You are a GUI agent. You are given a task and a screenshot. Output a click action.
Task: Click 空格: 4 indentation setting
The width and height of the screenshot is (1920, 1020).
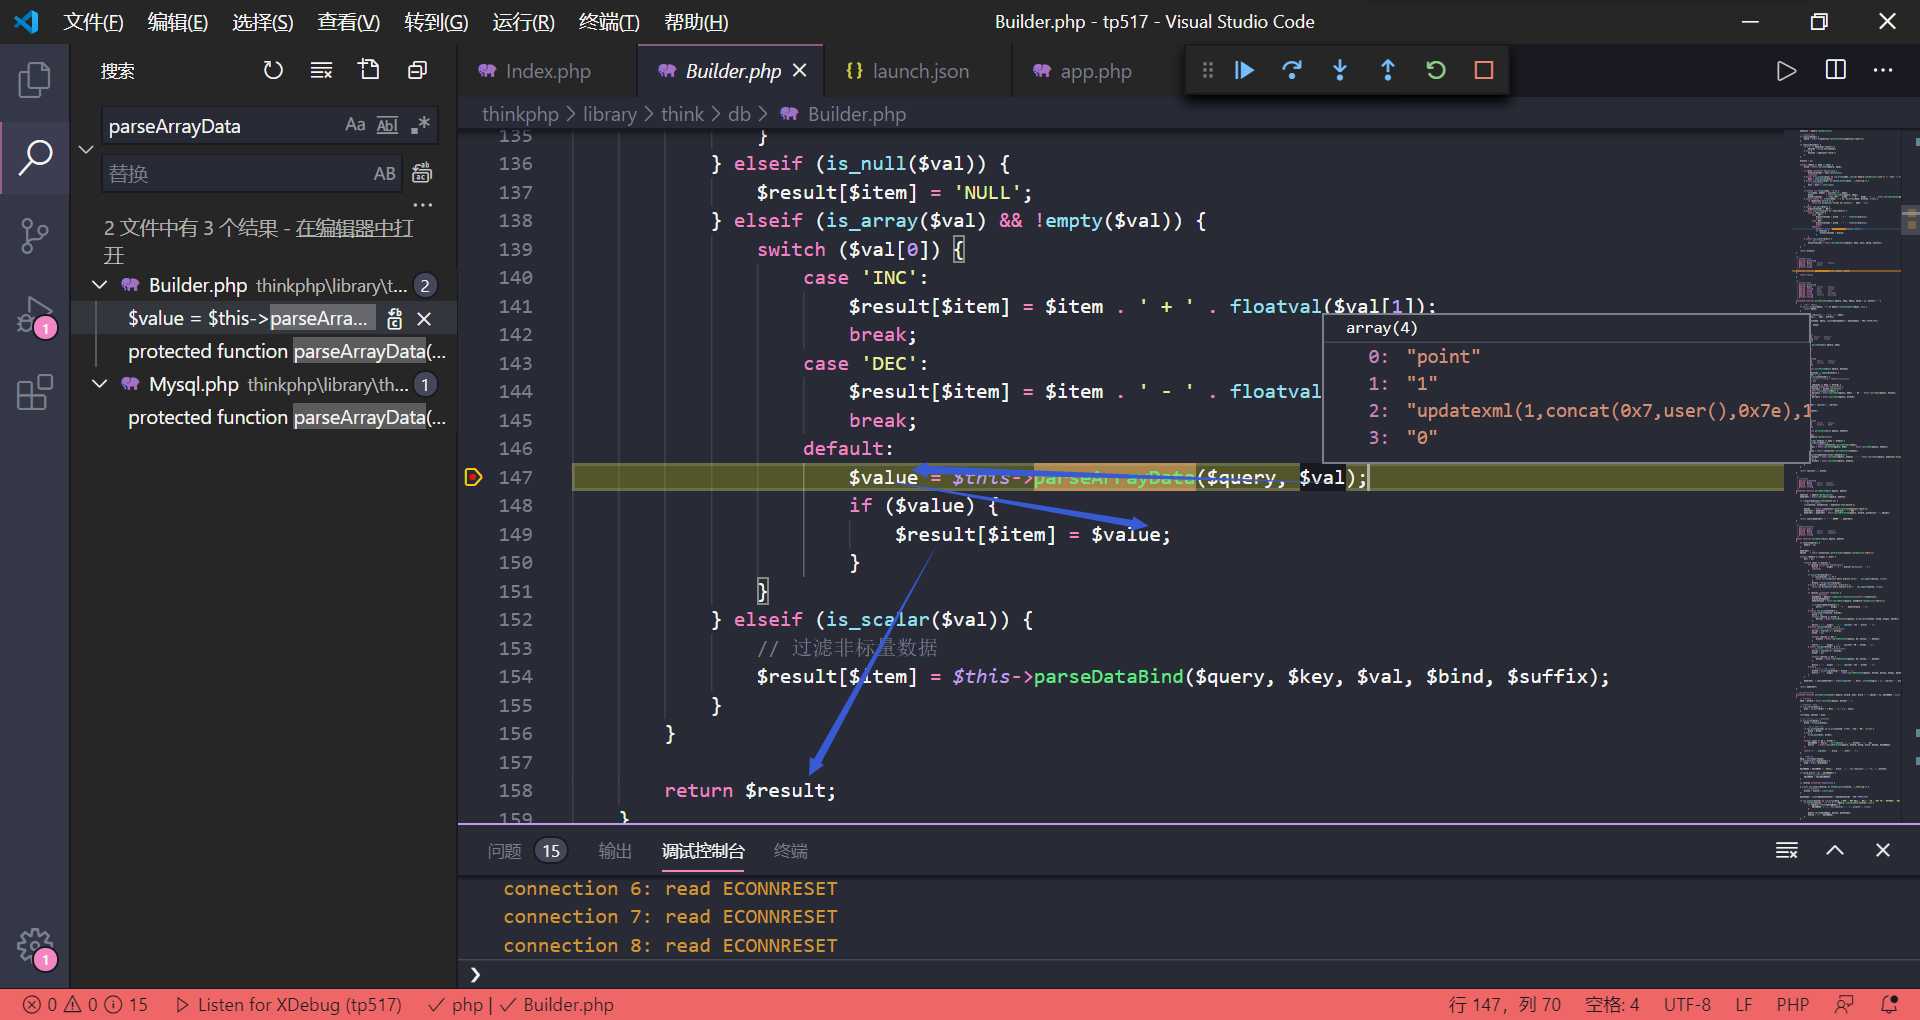pyautogui.click(x=1612, y=1004)
